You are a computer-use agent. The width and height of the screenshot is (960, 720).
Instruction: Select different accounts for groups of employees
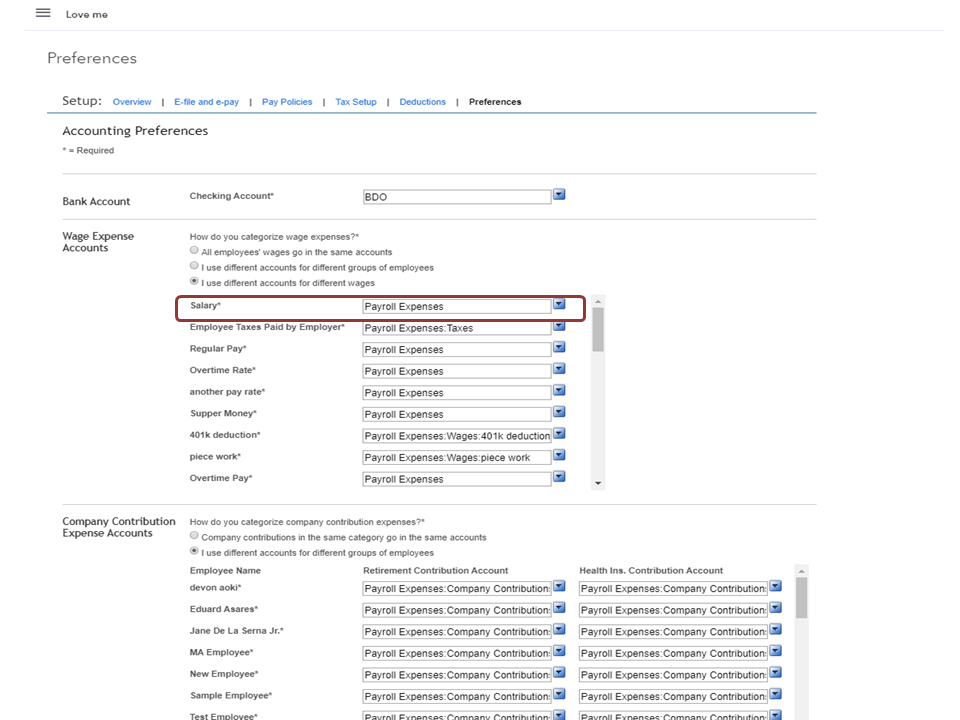[195, 267]
